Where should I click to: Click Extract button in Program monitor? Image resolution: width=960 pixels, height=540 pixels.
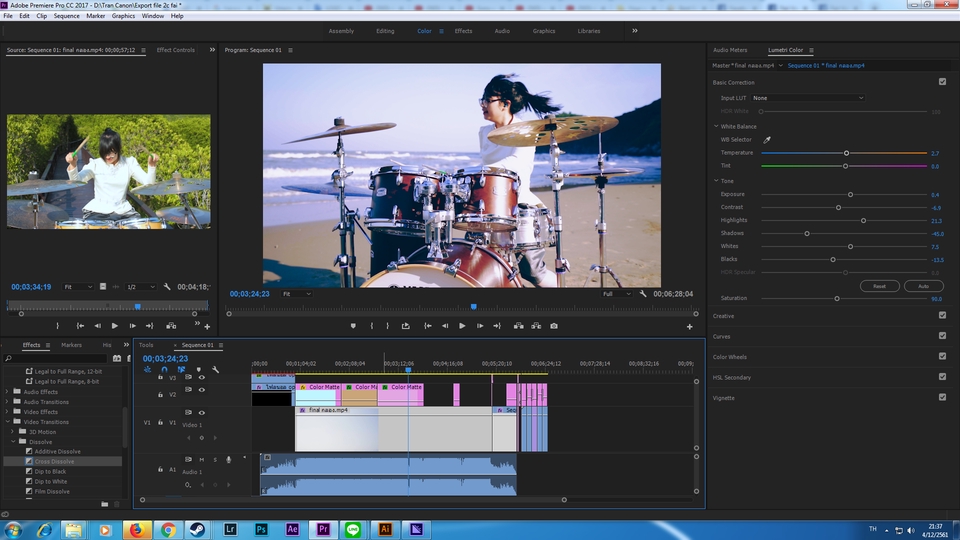coord(536,326)
